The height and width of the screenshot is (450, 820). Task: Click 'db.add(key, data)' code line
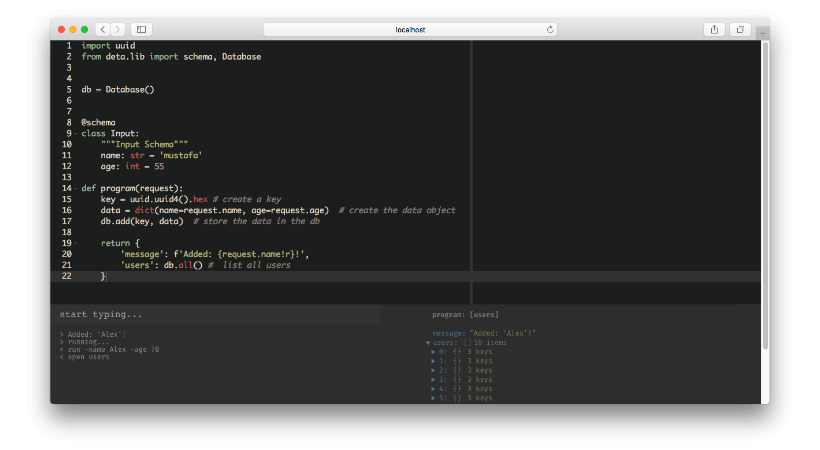(142, 221)
